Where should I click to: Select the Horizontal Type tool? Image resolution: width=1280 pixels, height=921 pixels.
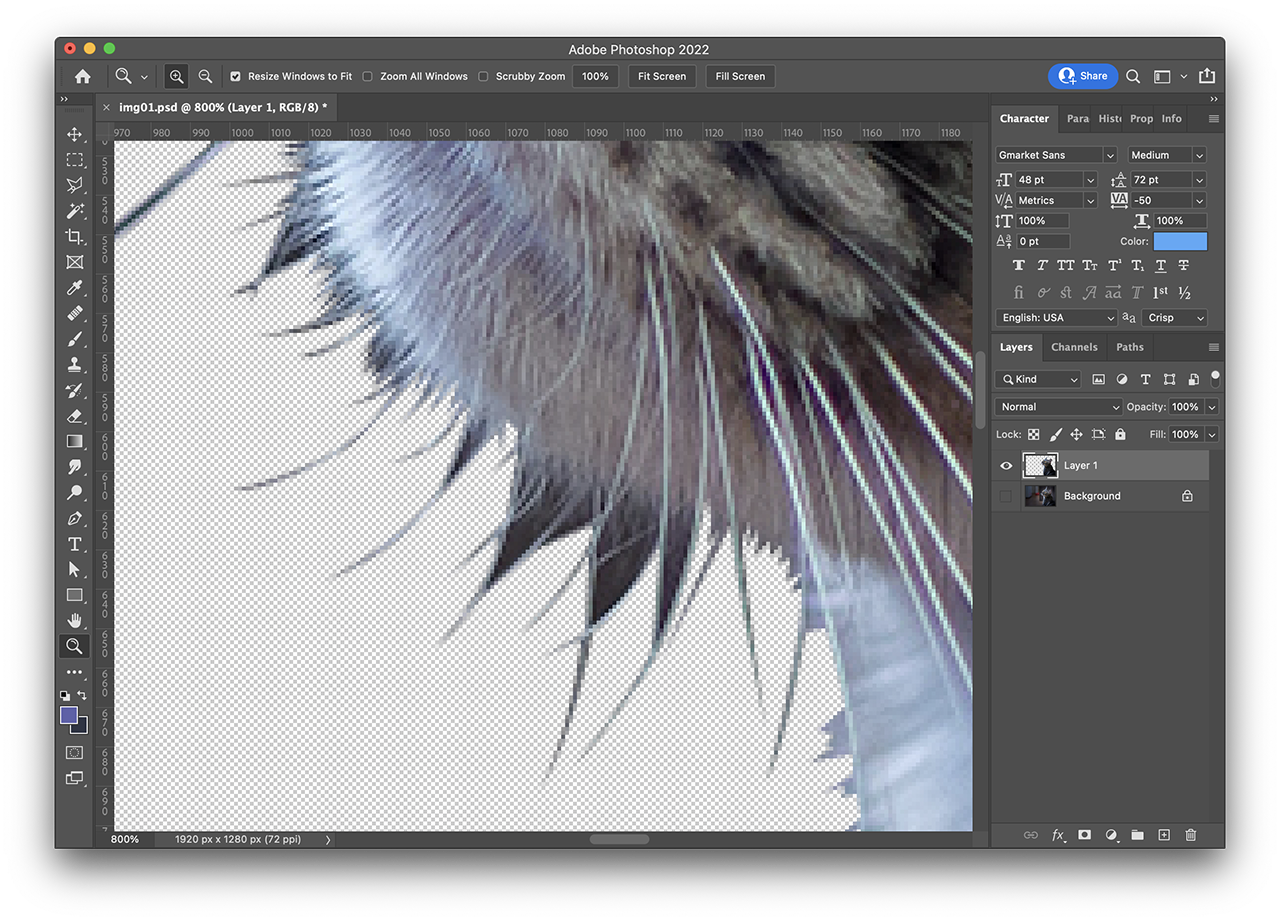(x=74, y=544)
